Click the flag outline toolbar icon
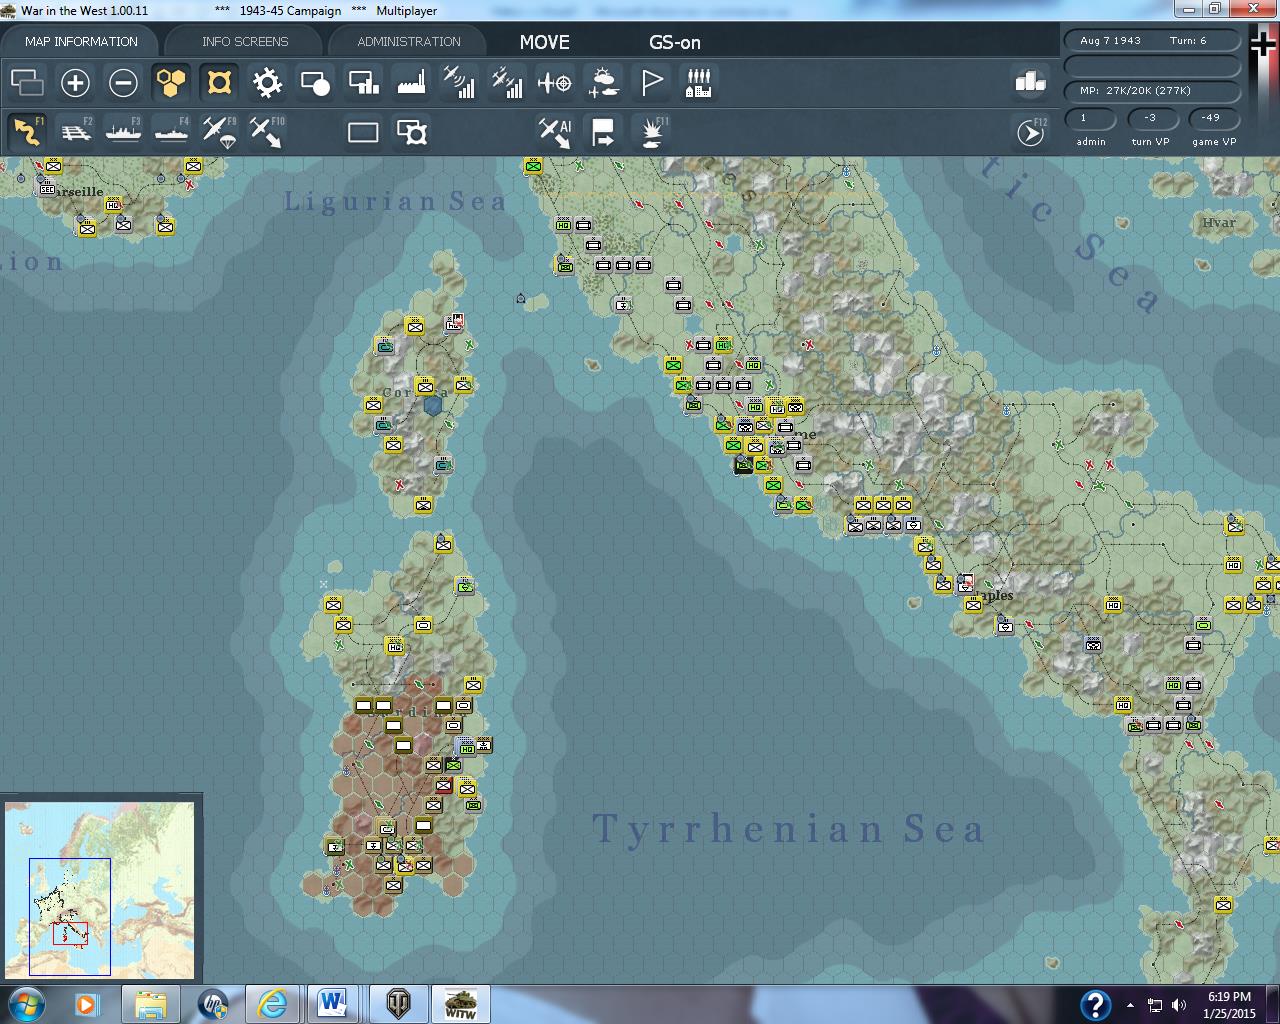This screenshot has height=1024, width=1280. 651,82
